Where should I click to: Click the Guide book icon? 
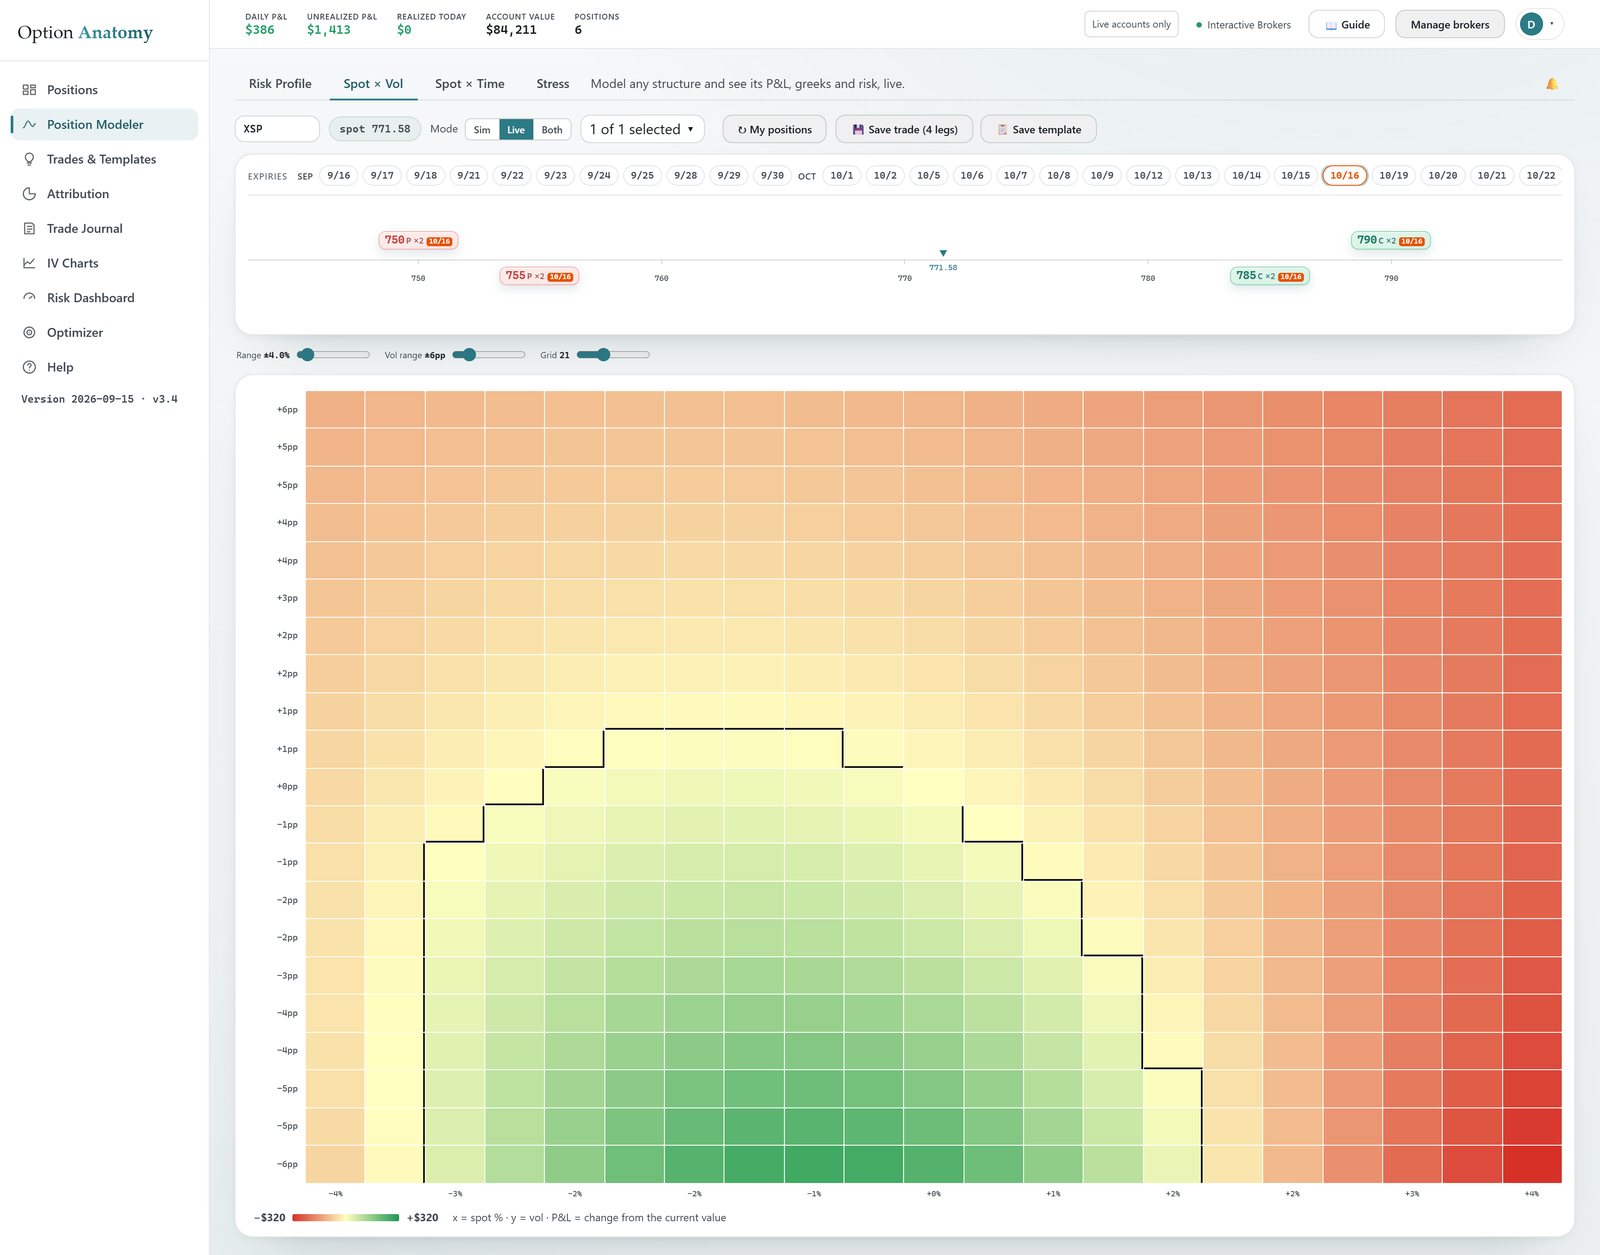1331,25
